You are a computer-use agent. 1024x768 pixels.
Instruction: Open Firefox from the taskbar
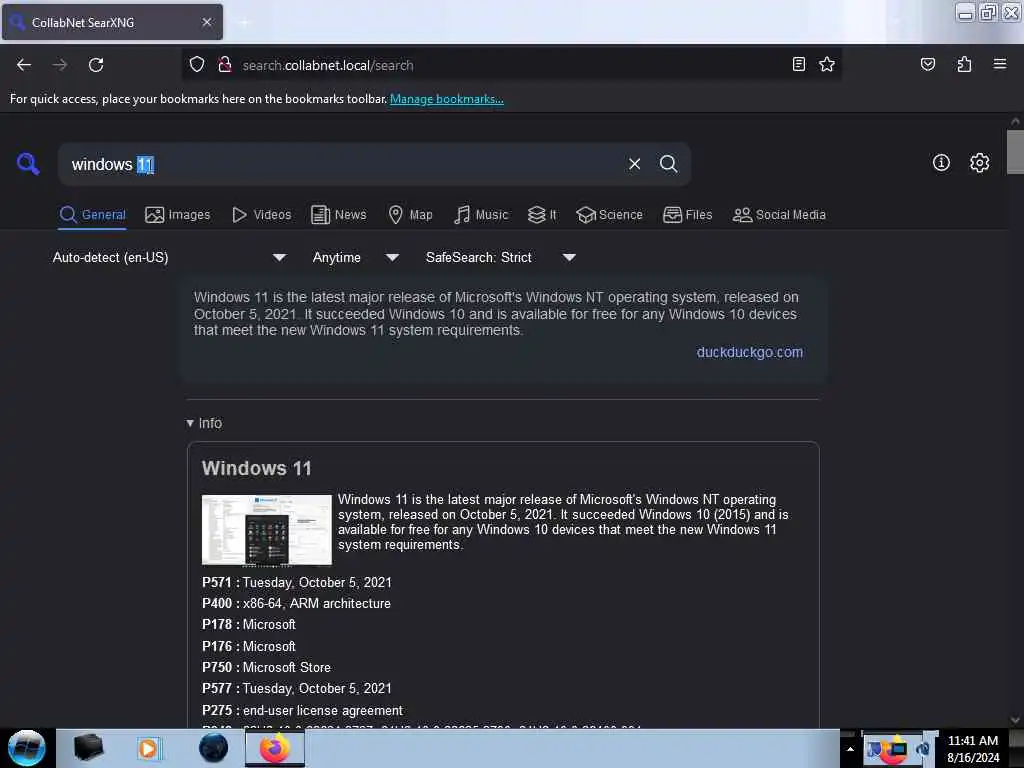[275, 748]
